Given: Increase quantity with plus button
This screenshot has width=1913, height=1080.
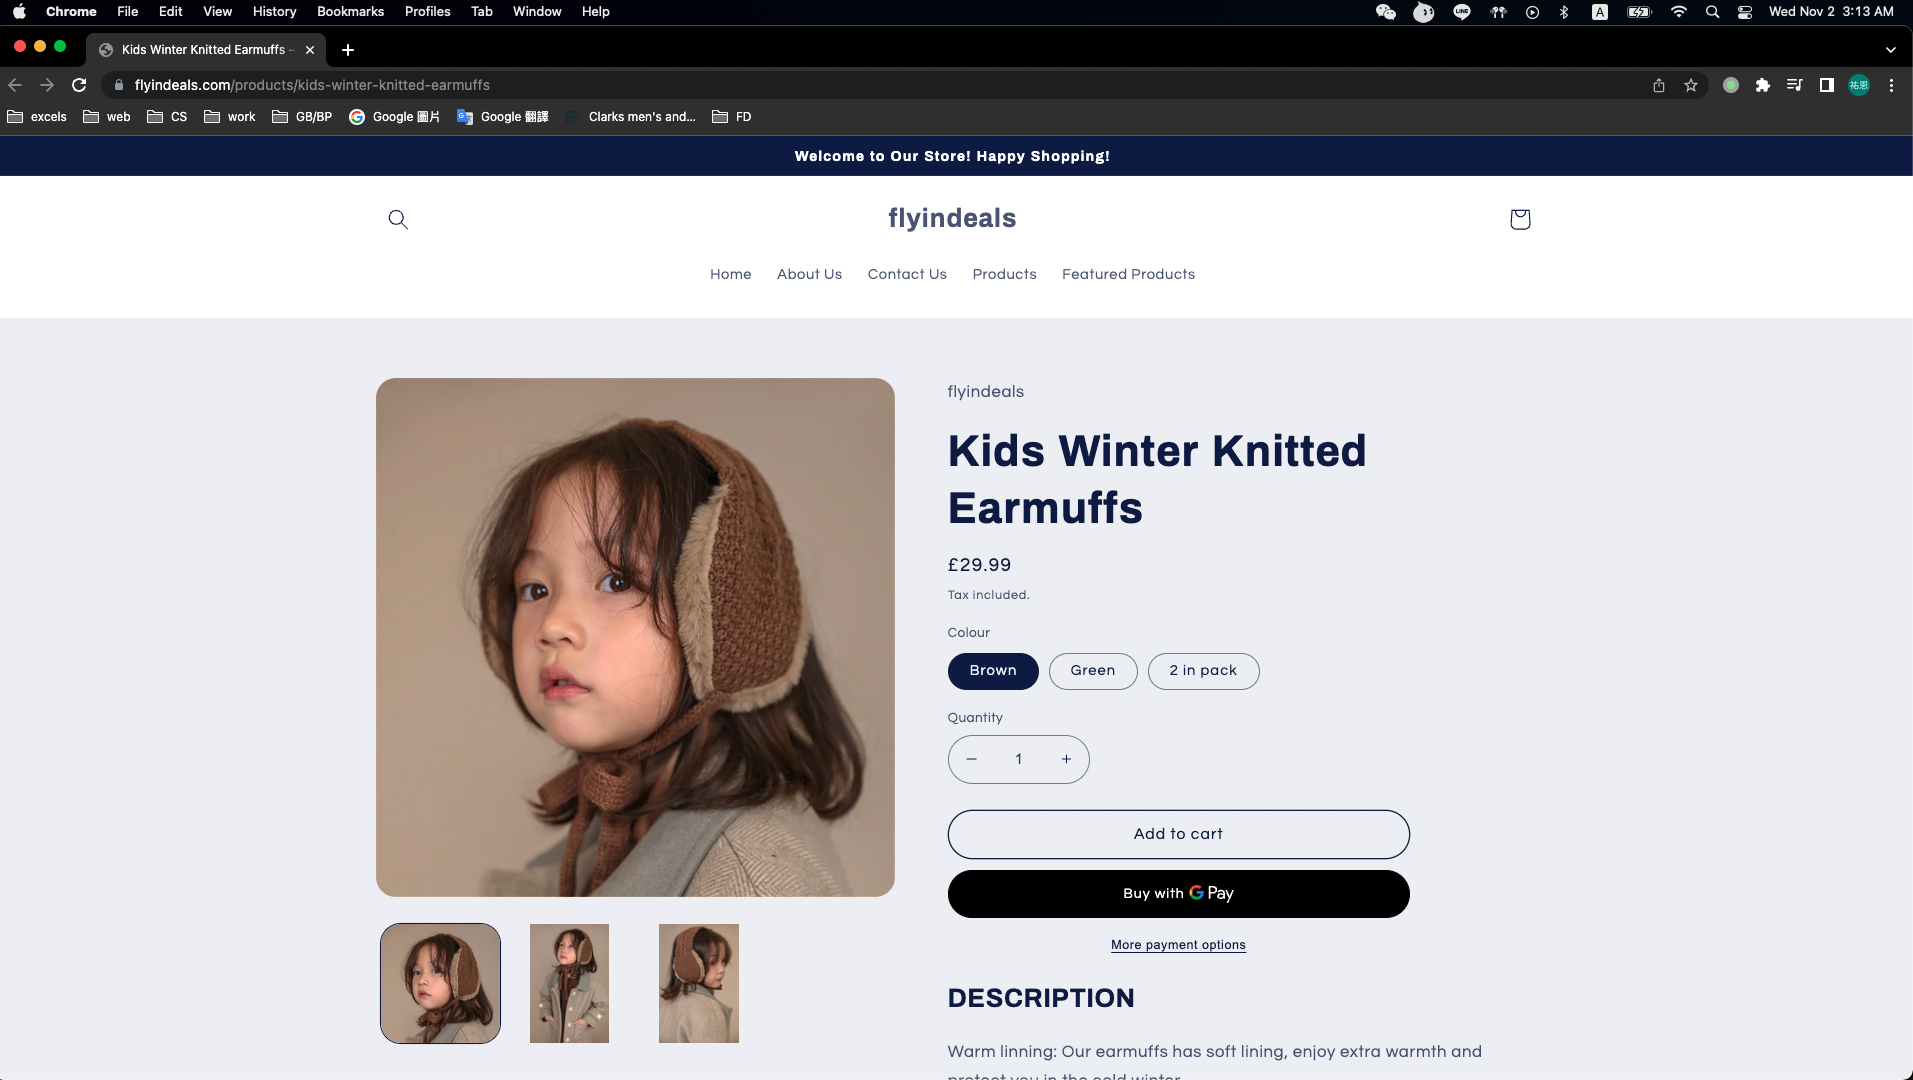Looking at the screenshot, I should coord(1067,759).
